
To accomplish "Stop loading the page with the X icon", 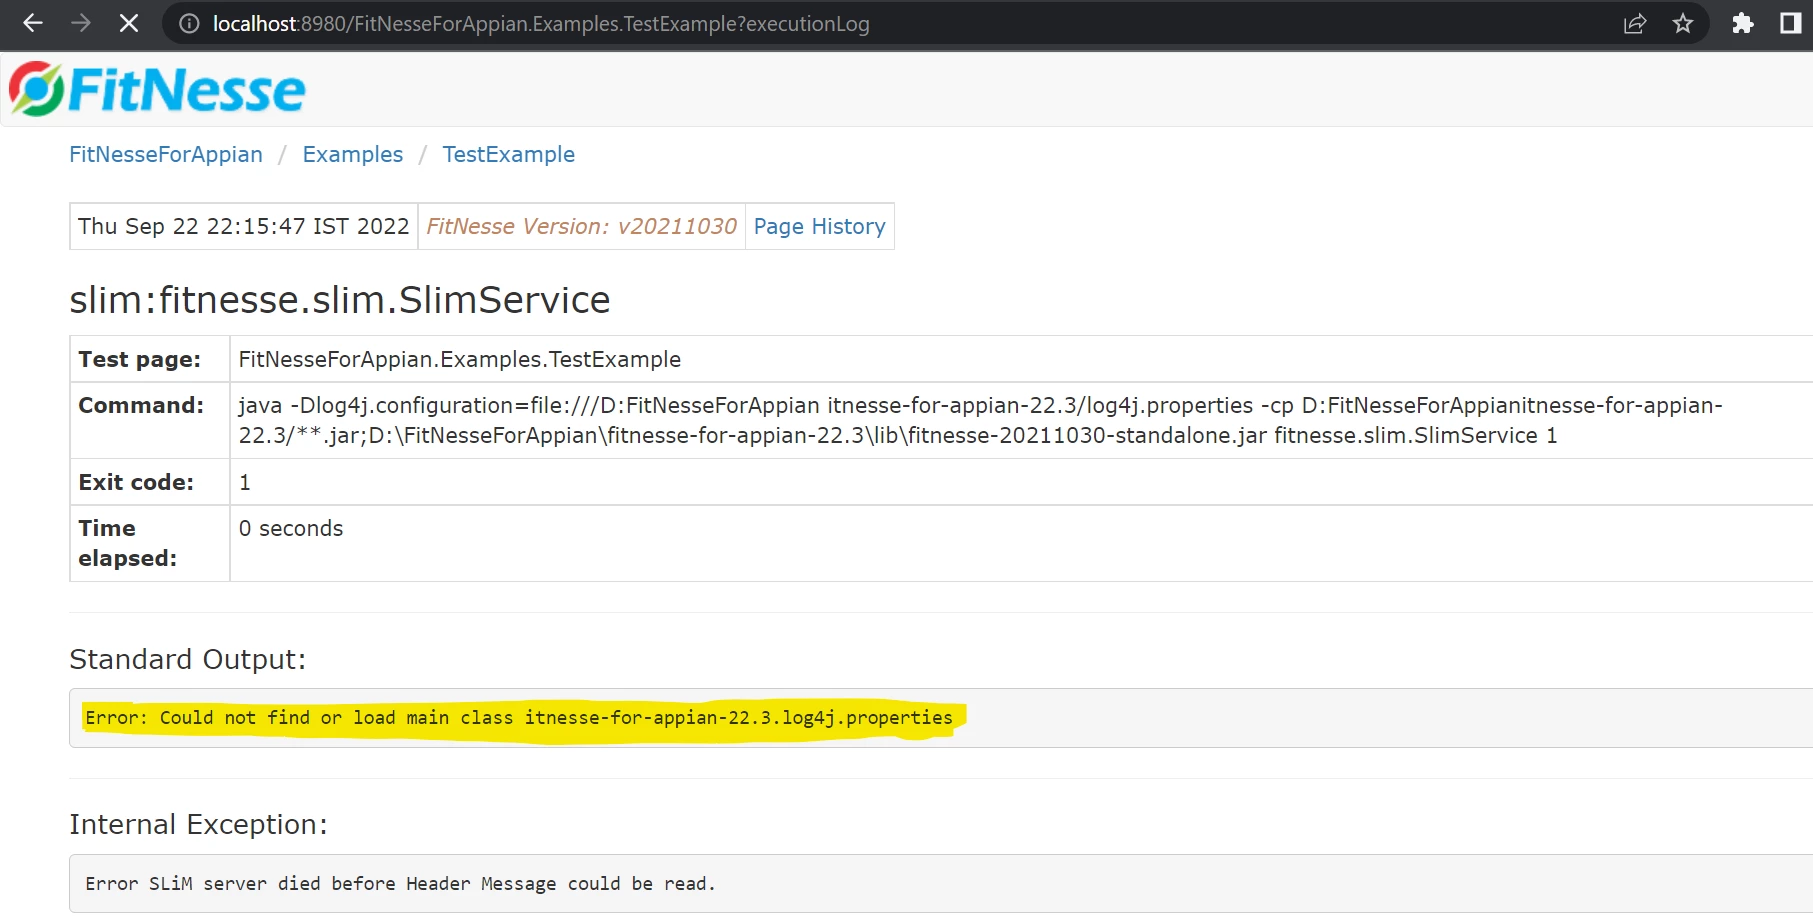I will (129, 23).
